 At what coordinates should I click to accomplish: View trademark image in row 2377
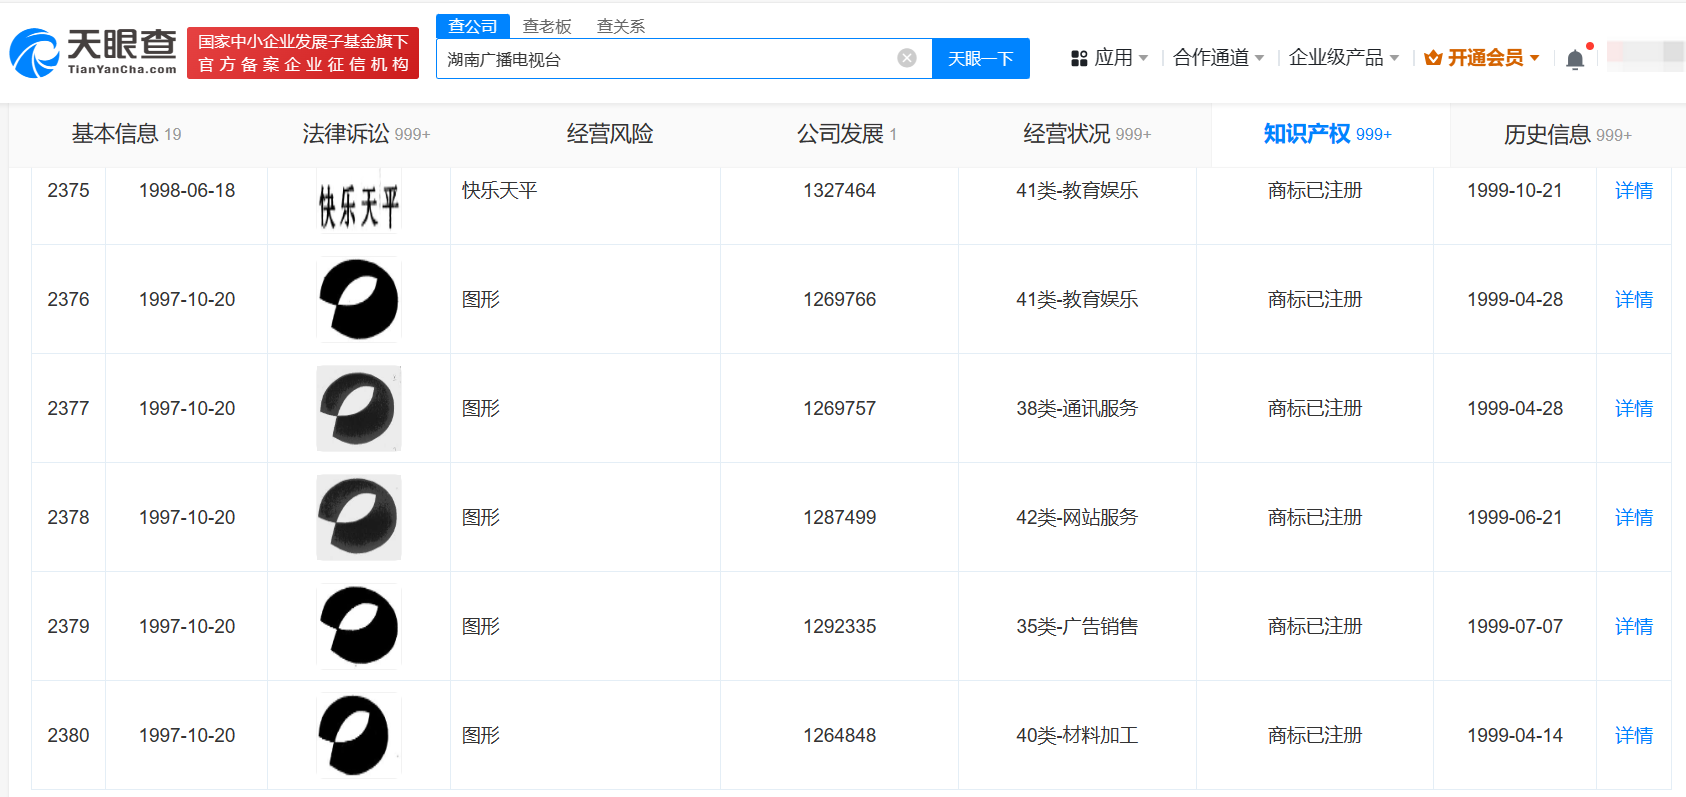[359, 408]
